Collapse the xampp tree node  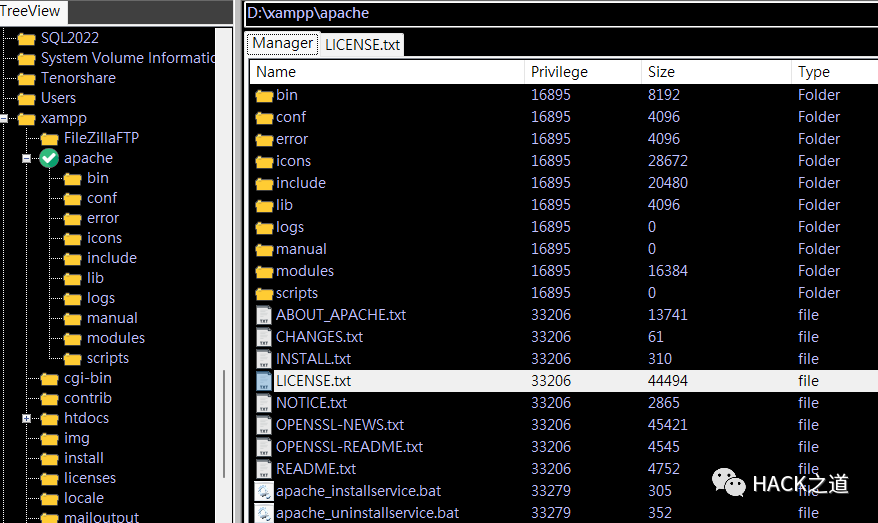[3, 118]
